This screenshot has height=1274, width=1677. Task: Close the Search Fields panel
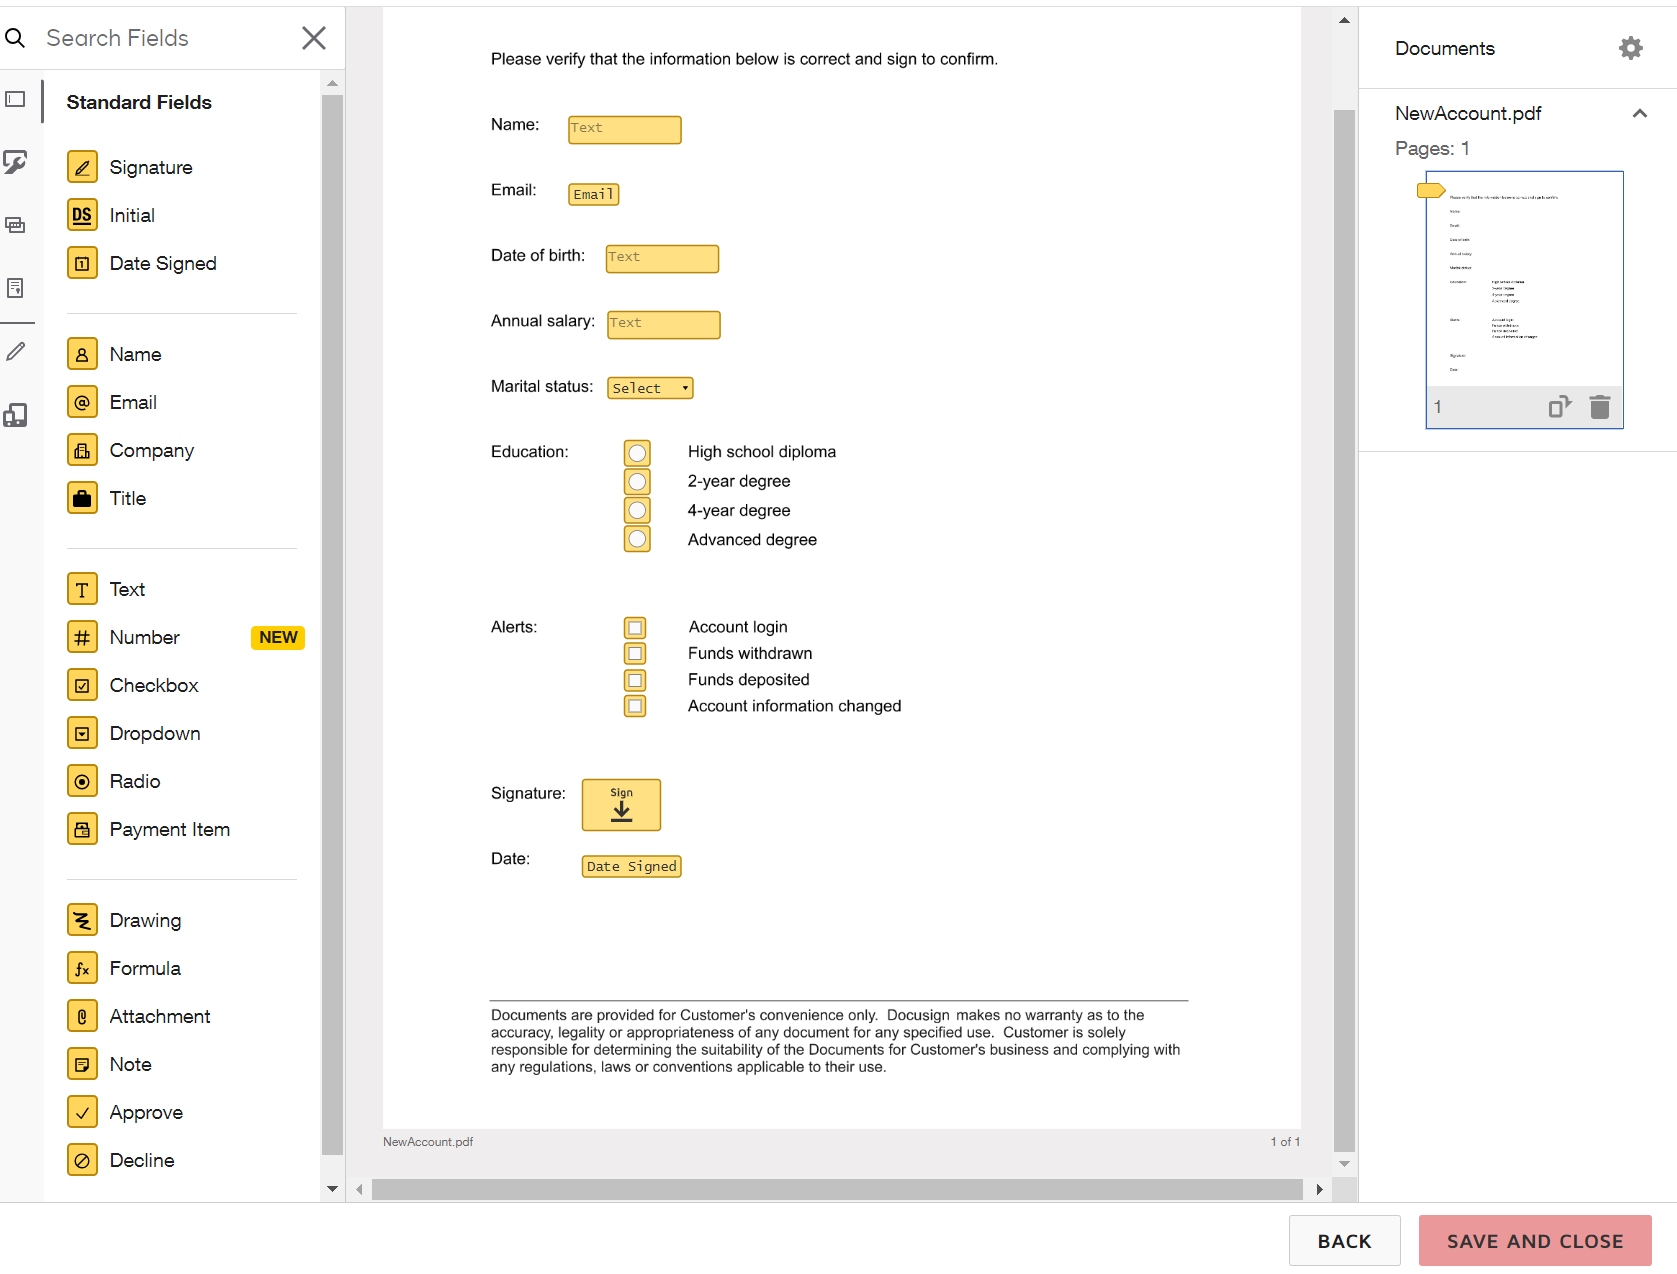click(x=313, y=38)
